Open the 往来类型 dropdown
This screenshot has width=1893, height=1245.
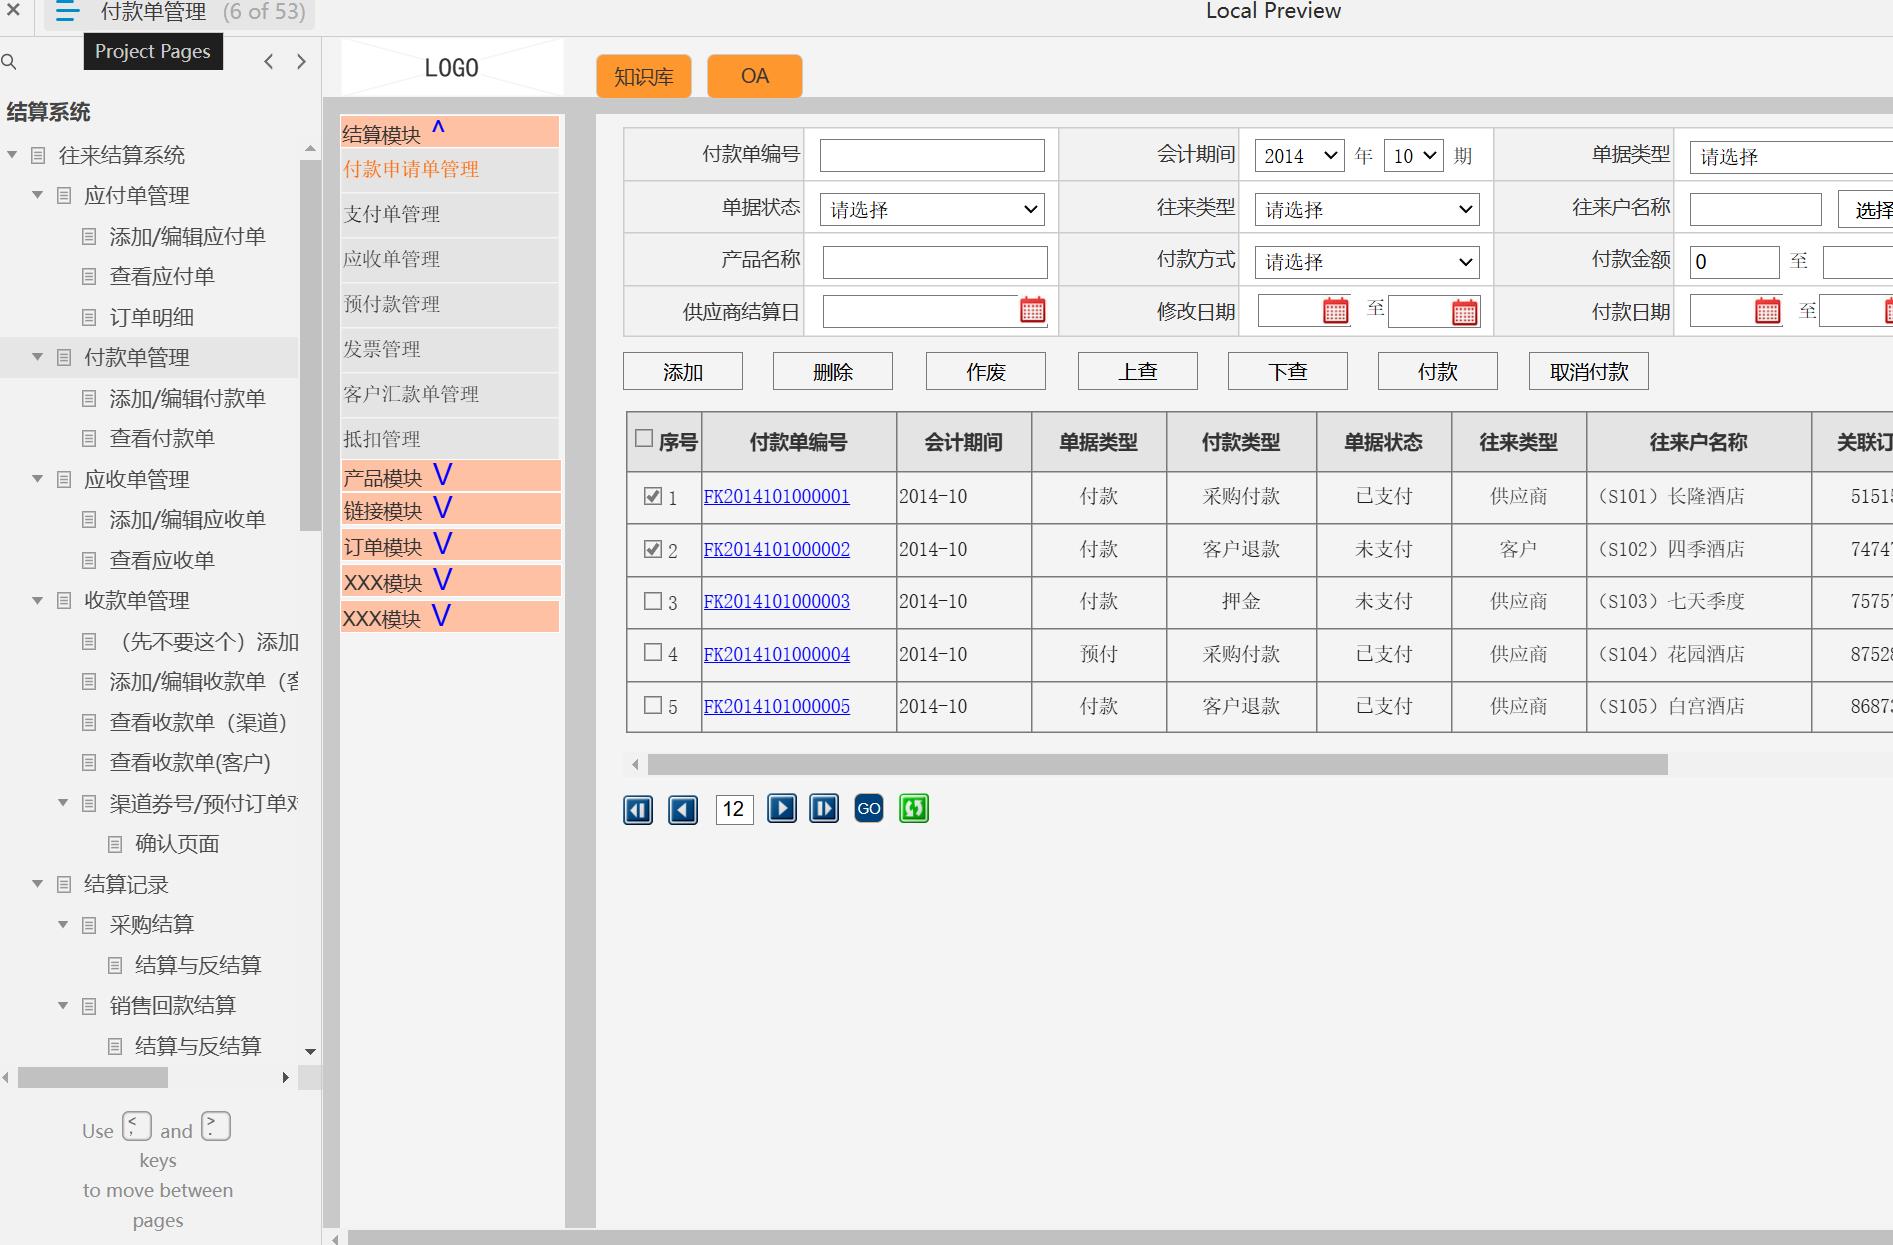1367,209
